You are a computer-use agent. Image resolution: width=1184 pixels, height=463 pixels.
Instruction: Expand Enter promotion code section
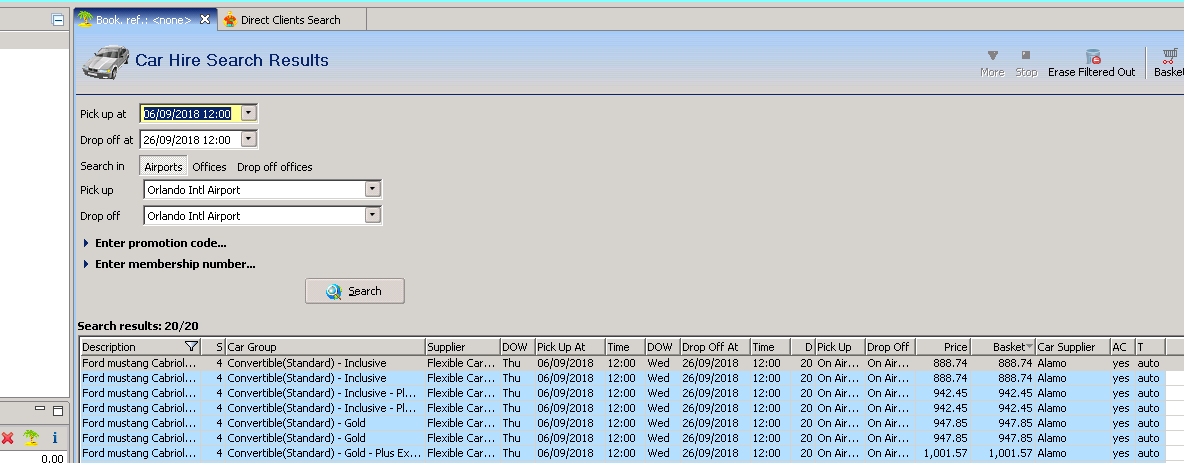(x=155, y=243)
